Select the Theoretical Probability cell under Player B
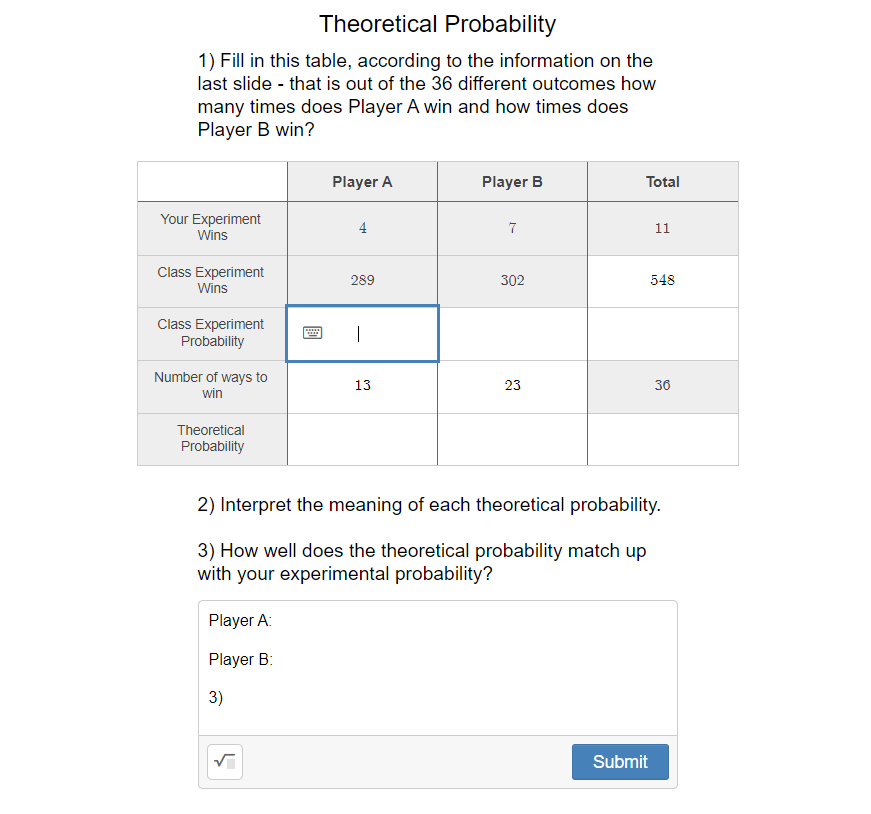The width and height of the screenshot is (871, 814). pos(512,439)
